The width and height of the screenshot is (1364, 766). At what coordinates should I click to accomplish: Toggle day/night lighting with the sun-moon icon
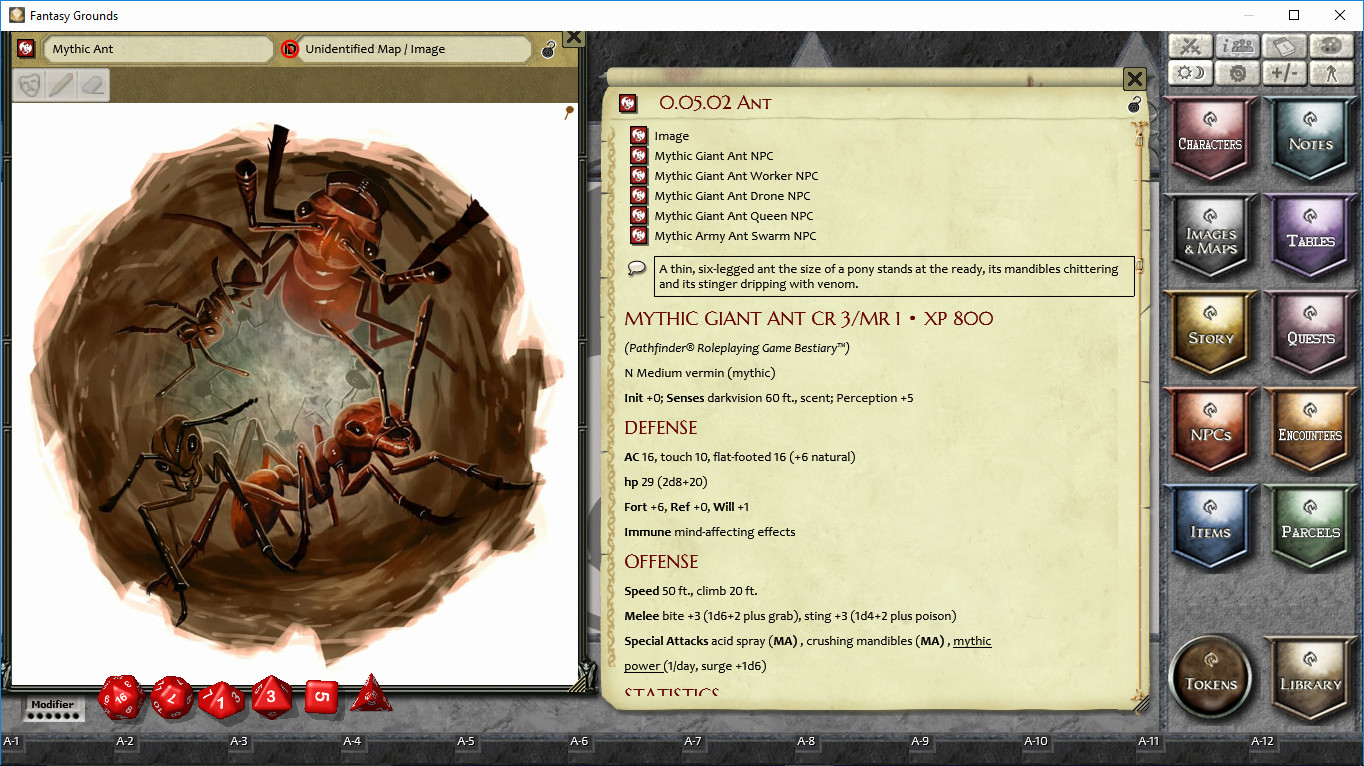1189,71
